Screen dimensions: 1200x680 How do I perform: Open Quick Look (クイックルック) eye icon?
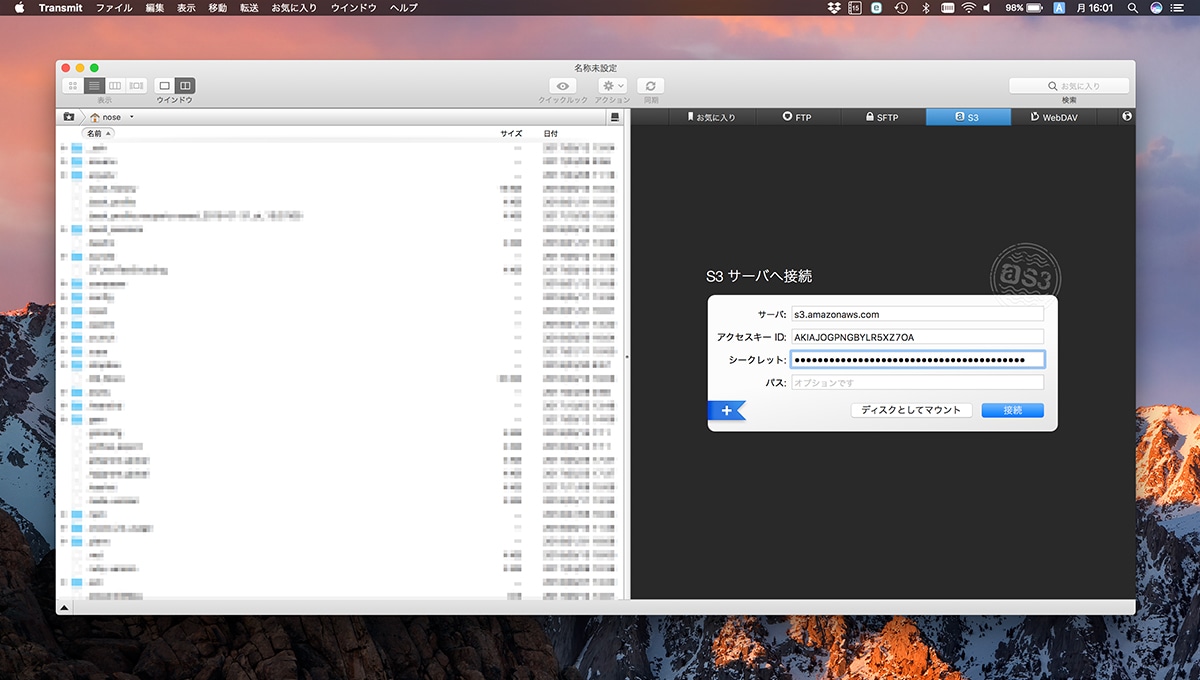pyautogui.click(x=563, y=86)
